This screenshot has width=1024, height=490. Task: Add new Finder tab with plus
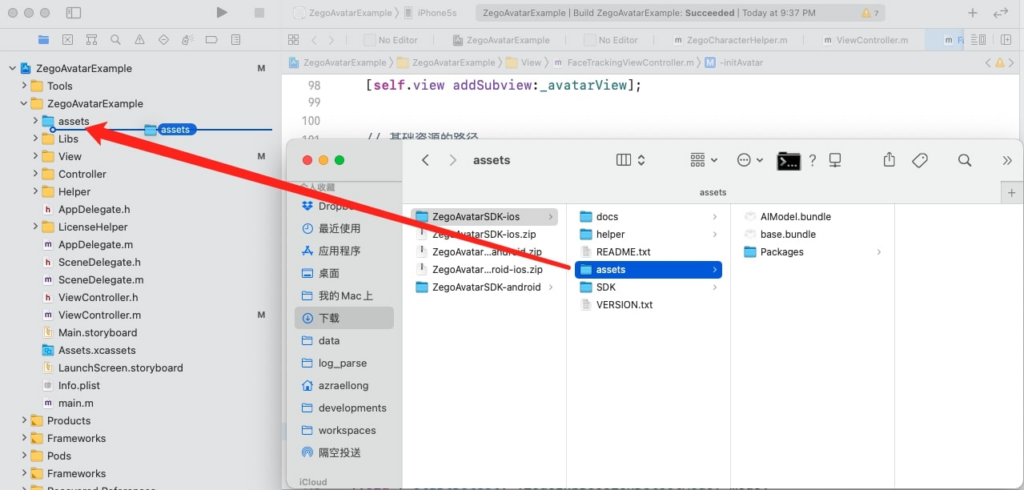1012,193
